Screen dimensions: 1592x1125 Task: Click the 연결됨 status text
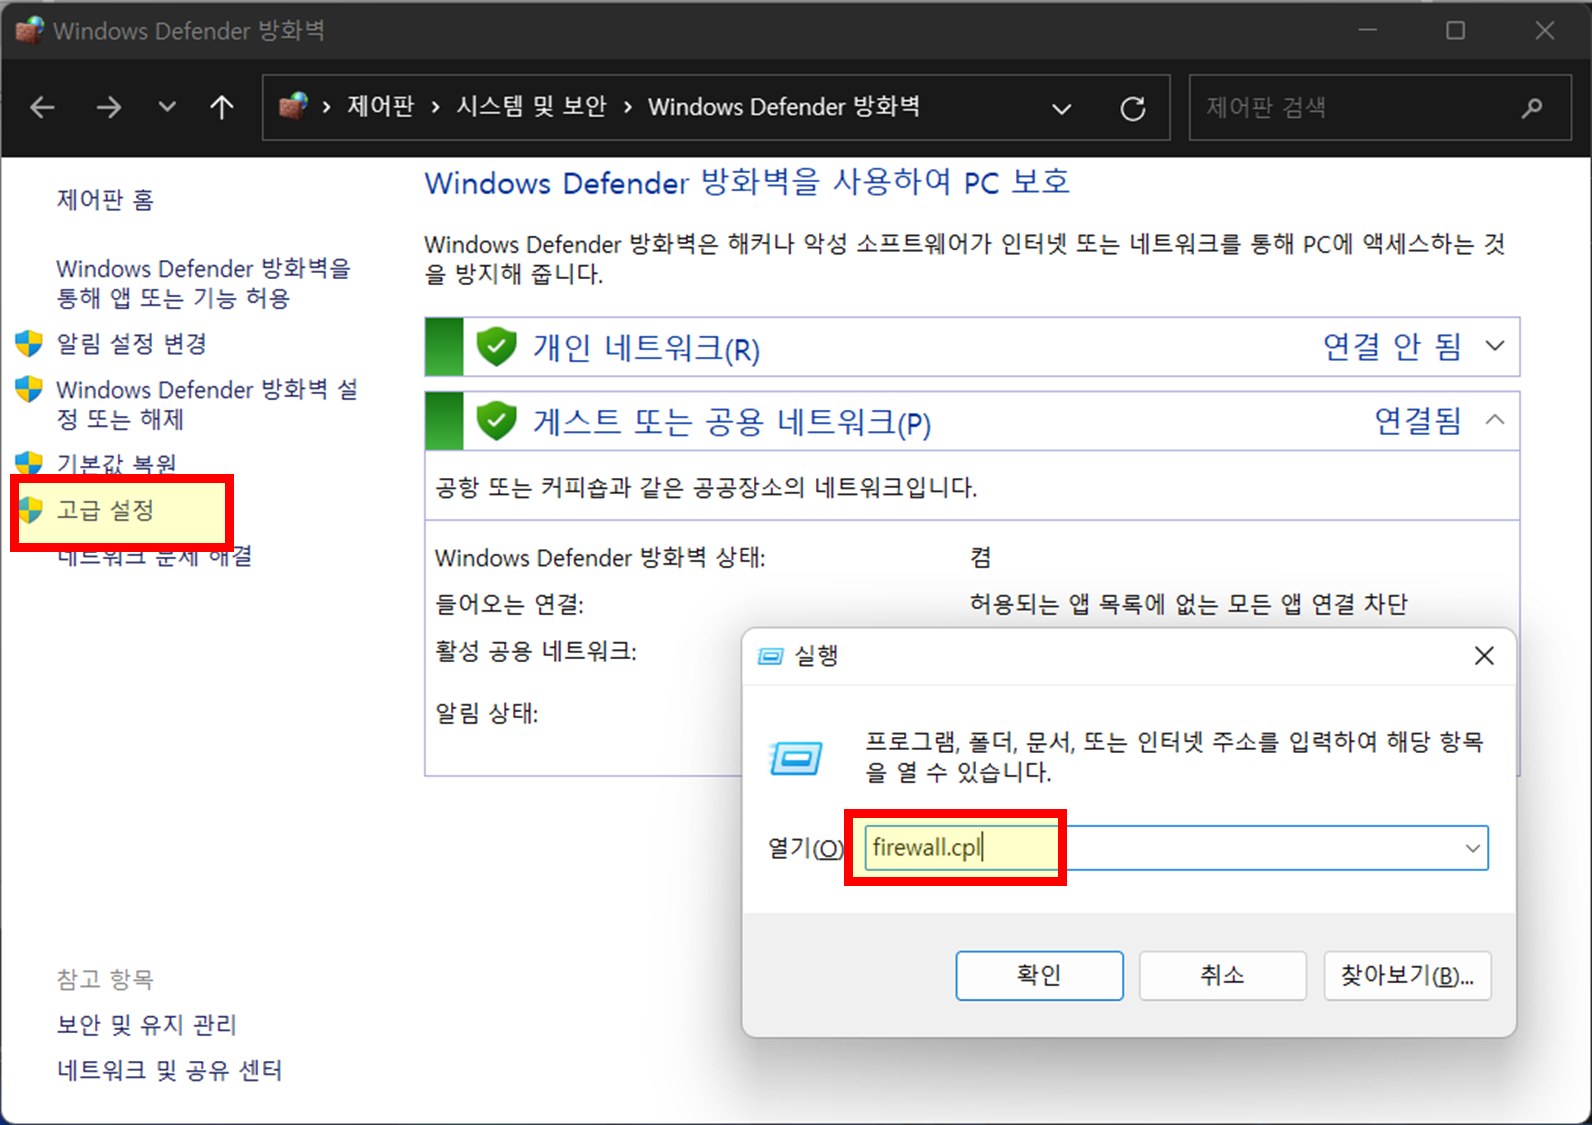click(1418, 420)
